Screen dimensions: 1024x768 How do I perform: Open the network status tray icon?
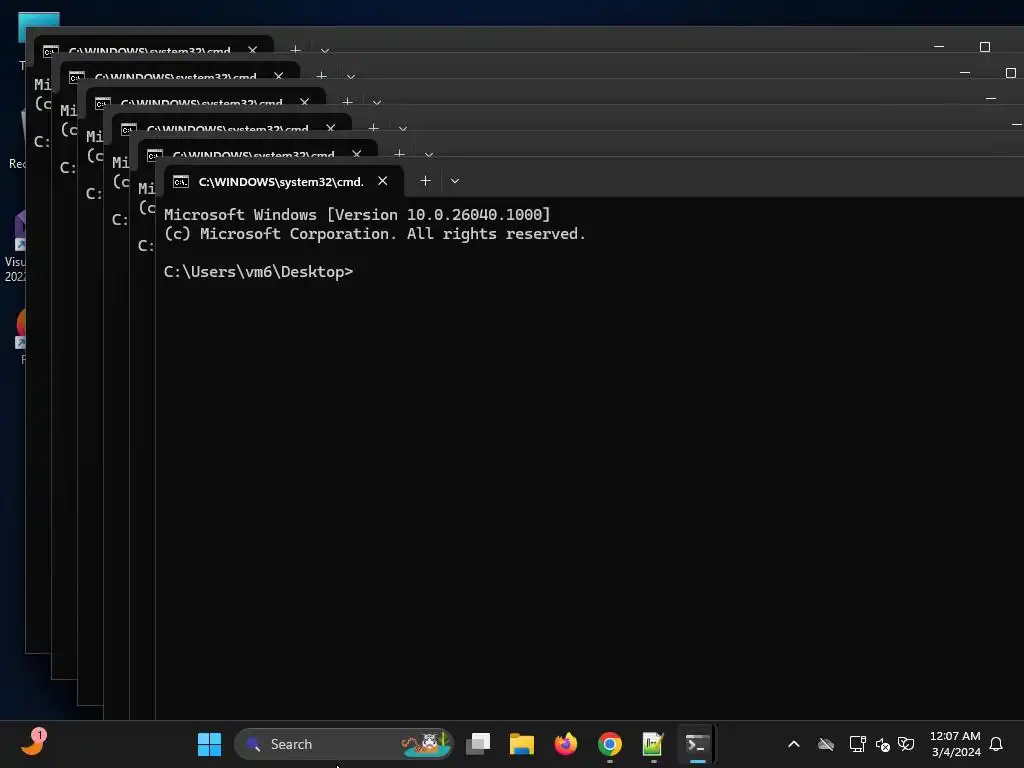coord(857,744)
